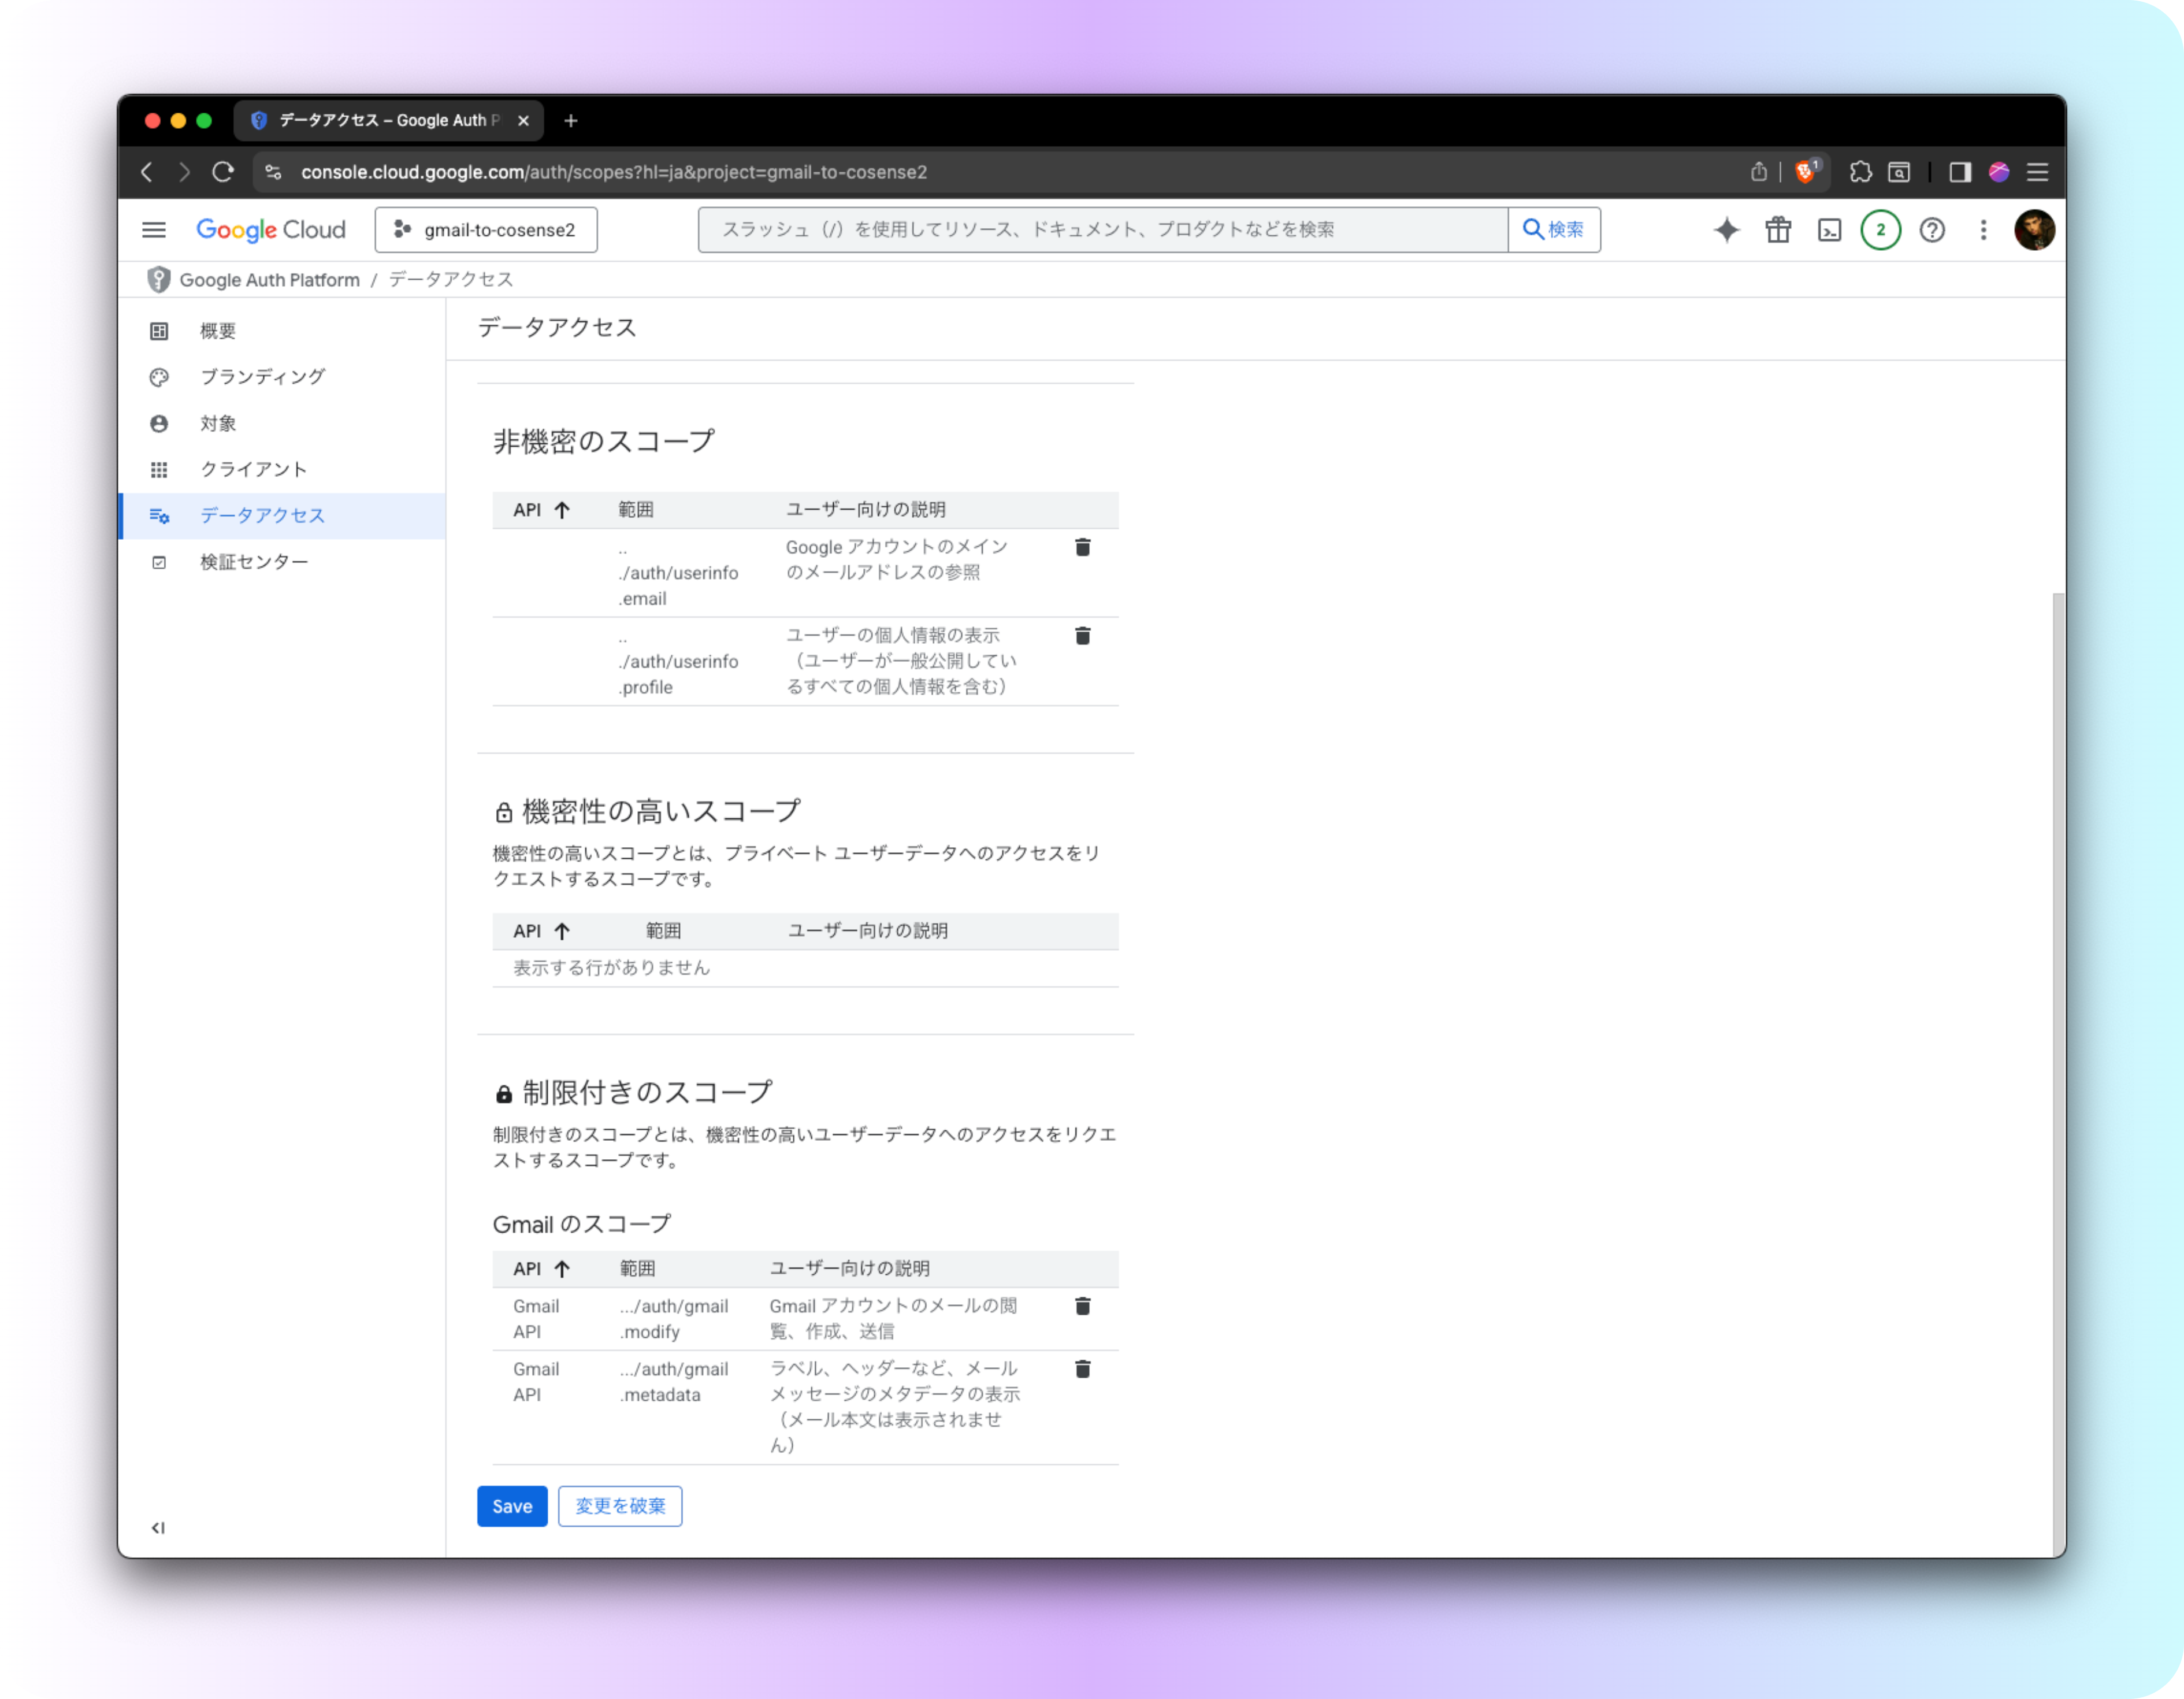The width and height of the screenshot is (2184, 1699).
Task: Click 範囲 header in non-sensitive scopes table
Action: [635, 510]
